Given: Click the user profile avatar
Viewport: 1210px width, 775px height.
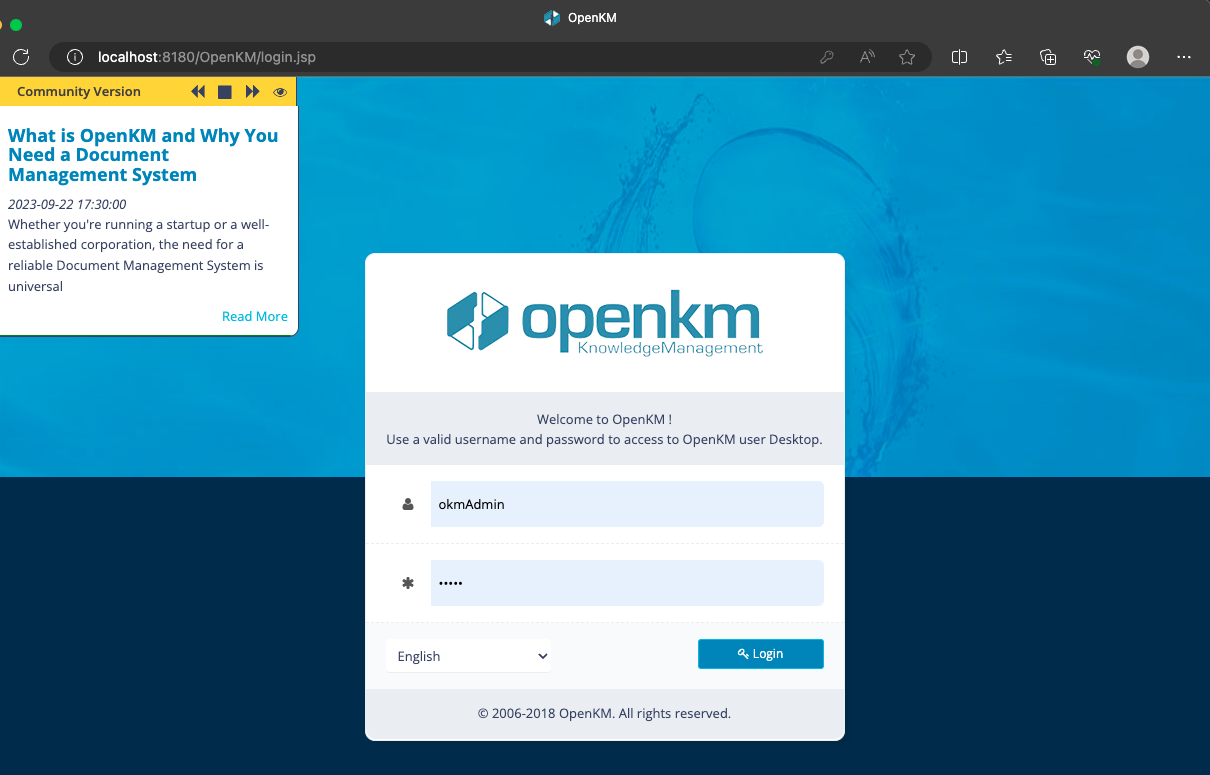Looking at the screenshot, I should (x=1138, y=57).
